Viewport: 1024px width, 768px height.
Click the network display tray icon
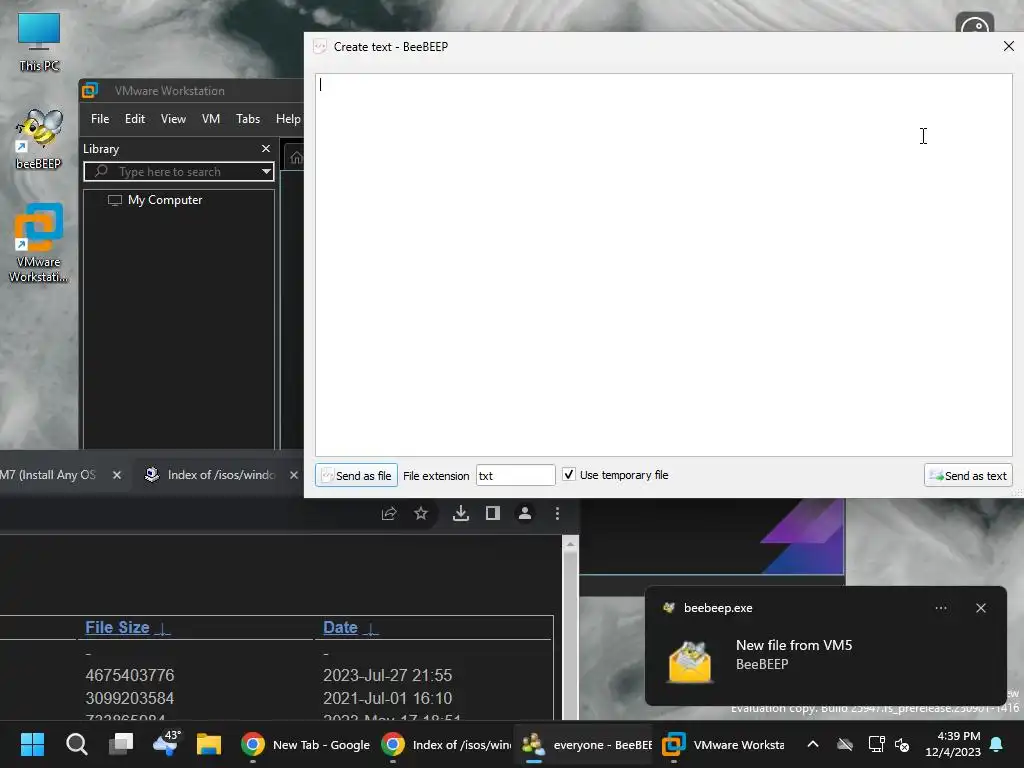click(876, 744)
